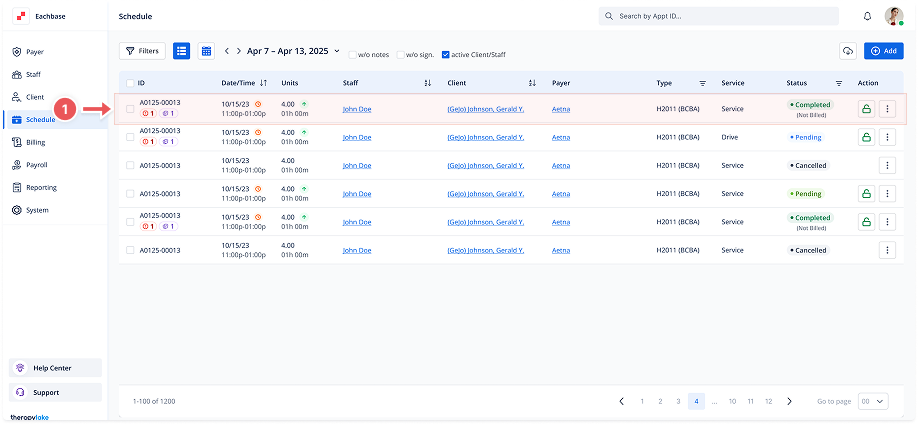
Task: Open the notifications bell
Action: click(867, 17)
